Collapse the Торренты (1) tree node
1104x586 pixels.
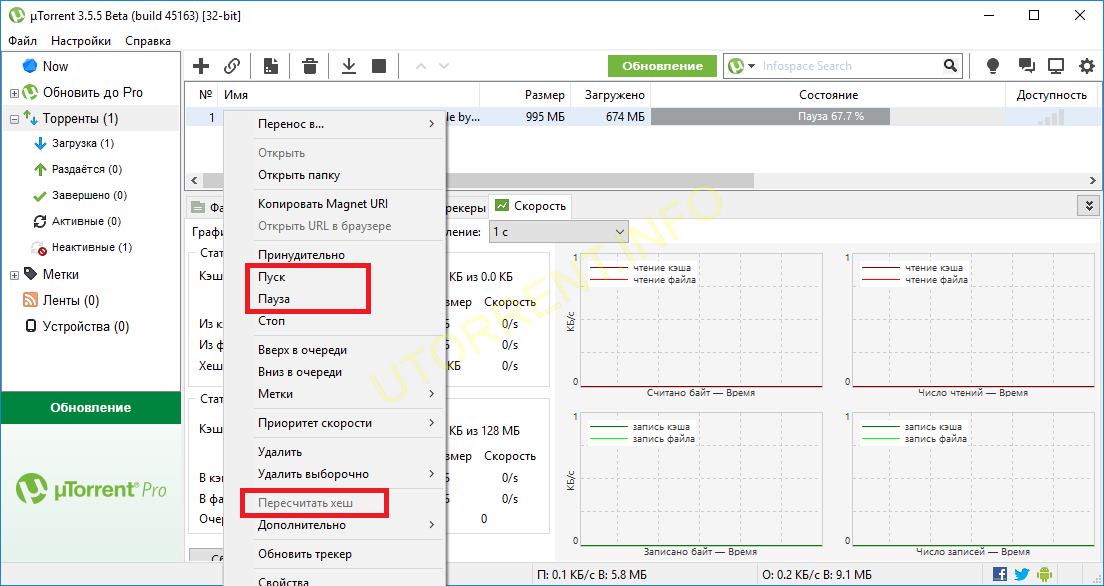point(14,119)
